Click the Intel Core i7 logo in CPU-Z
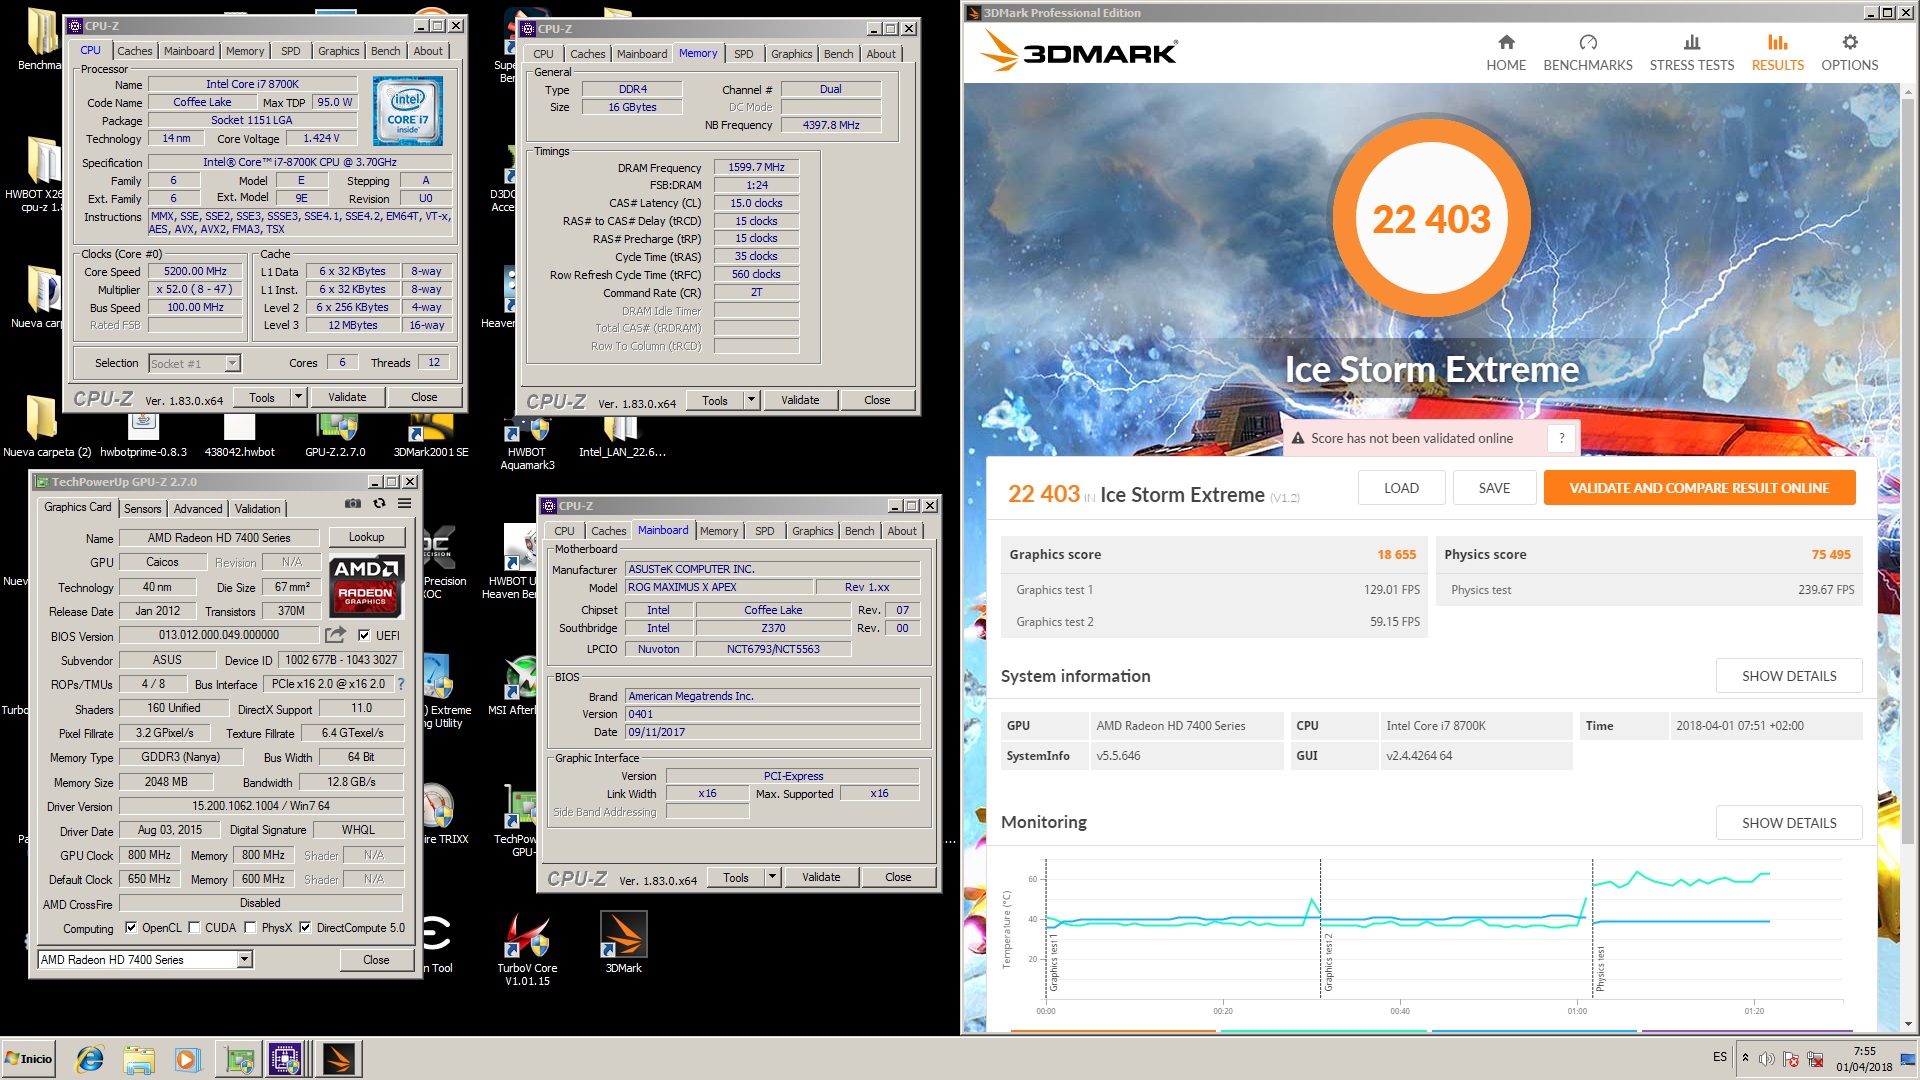 click(407, 112)
